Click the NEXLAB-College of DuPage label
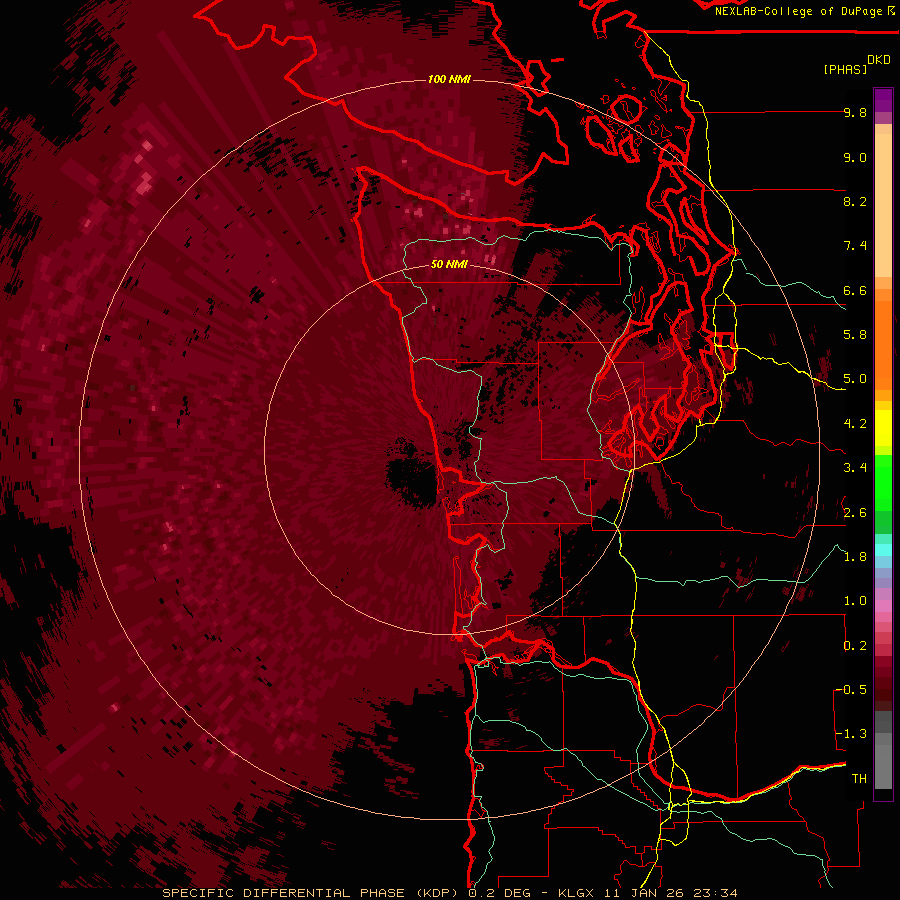Image resolution: width=900 pixels, height=900 pixels. pyautogui.click(x=798, y=11)
